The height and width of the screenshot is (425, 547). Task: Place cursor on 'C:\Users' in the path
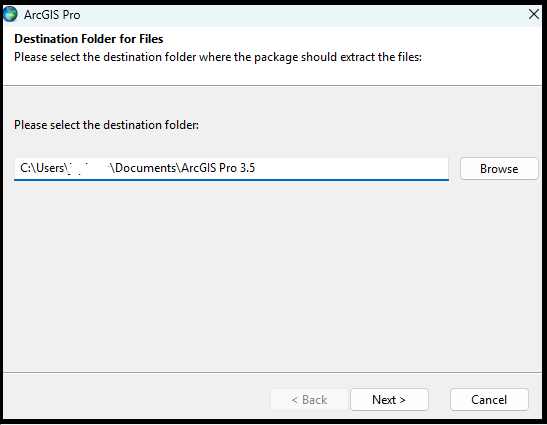[x=42, y=168]
